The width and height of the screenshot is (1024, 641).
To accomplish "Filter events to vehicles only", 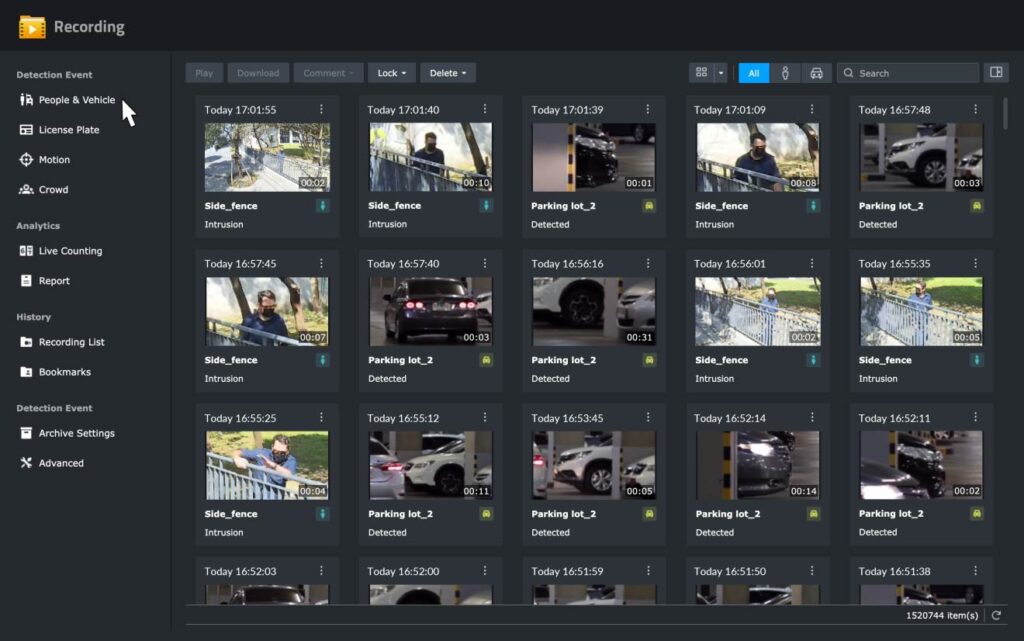I will coord(816,73).
